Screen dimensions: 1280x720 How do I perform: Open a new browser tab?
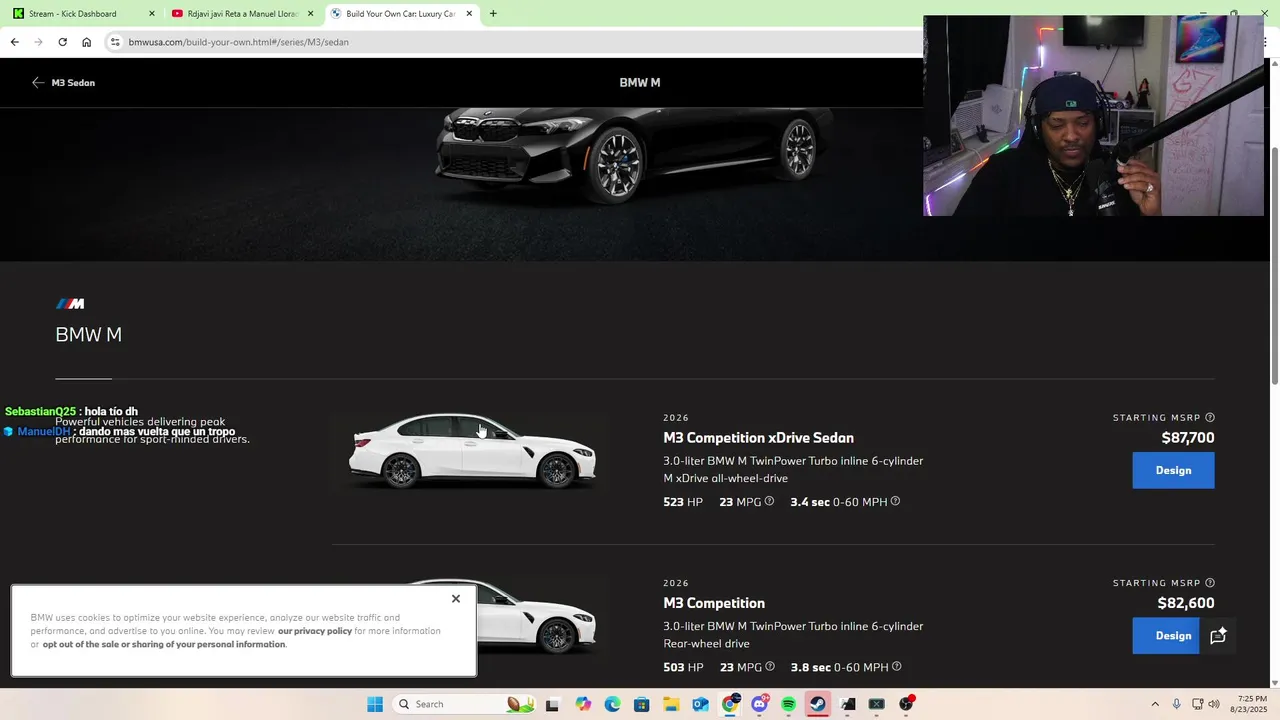(493, 14)
